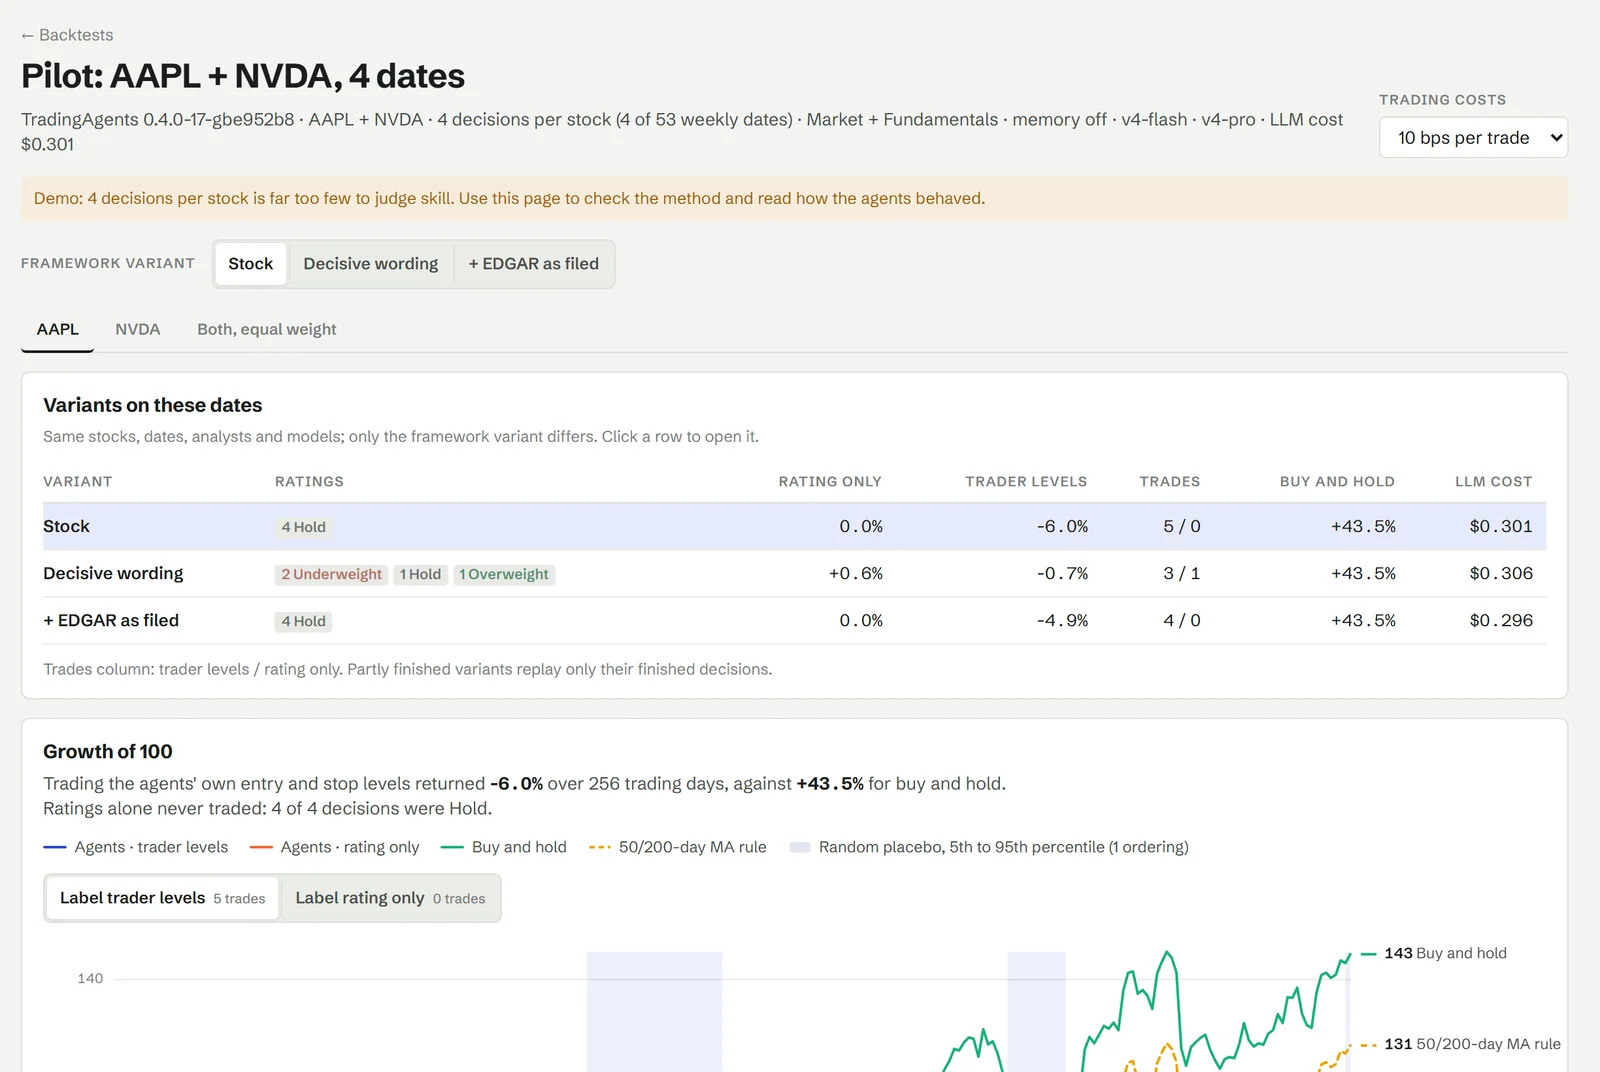Click Agents trader levels blue legend line
This screenshot has width=1600, height=1072.
pyautogui.click(x=55, y=847)
